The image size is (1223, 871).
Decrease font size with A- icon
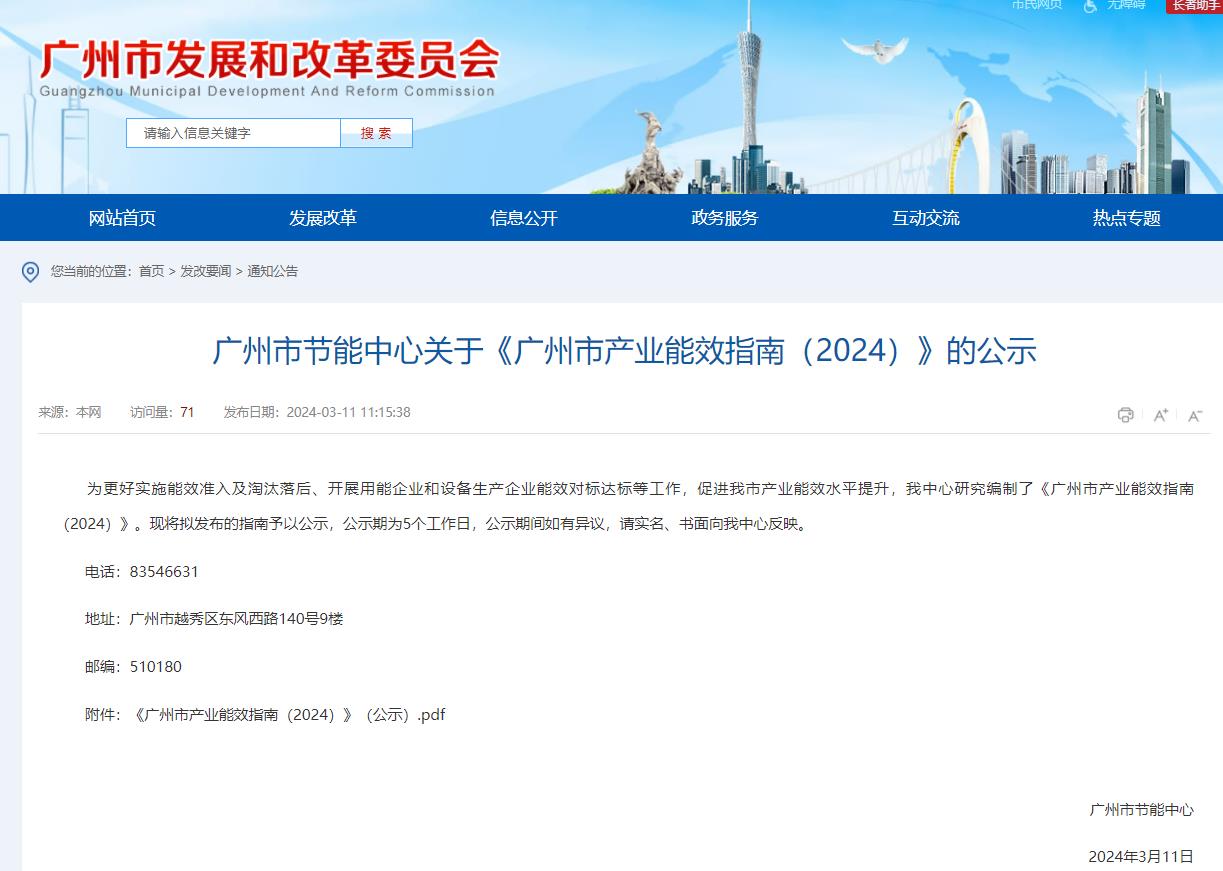1194,415
